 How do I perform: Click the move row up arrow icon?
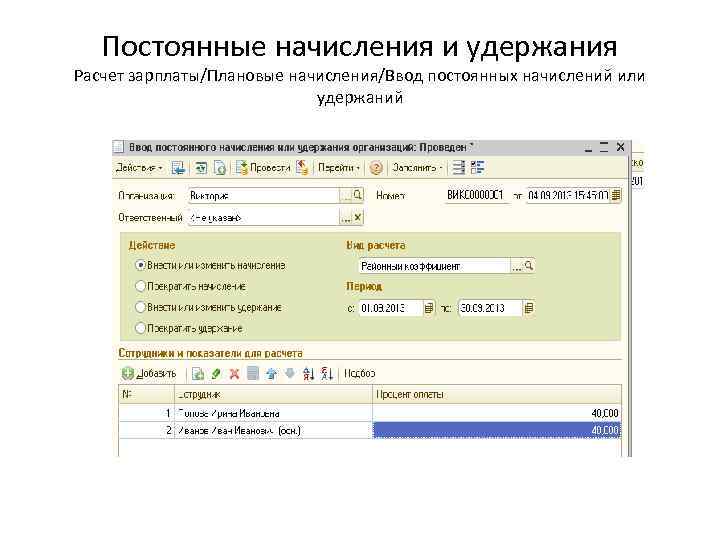[x=271, y=374]
